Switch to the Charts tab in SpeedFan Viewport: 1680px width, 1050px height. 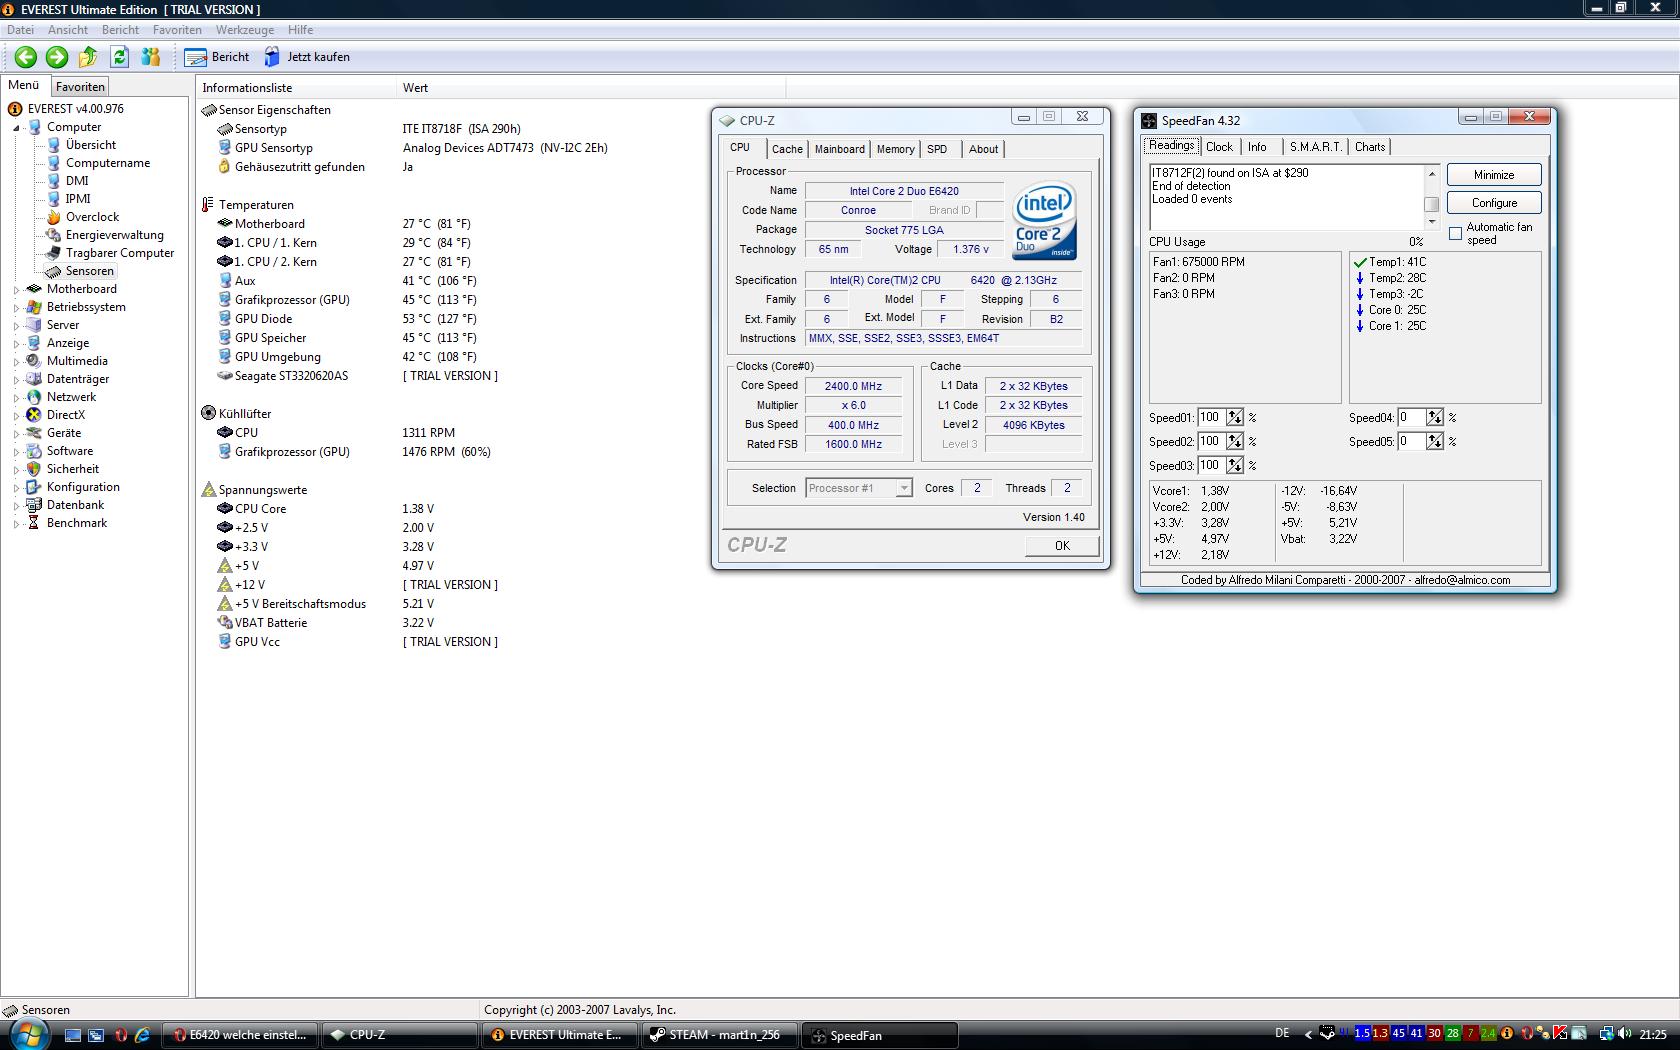tap(1370, 147)
